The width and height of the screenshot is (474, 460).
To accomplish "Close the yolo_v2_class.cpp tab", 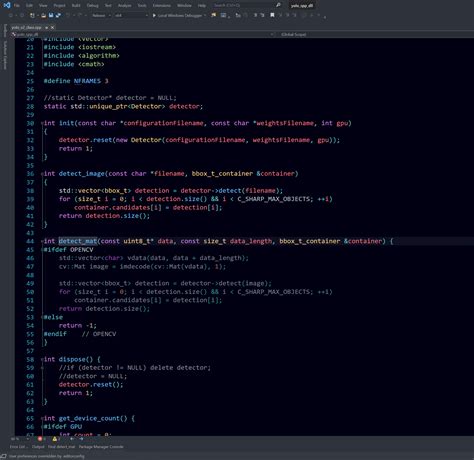I will click(52, 28).
